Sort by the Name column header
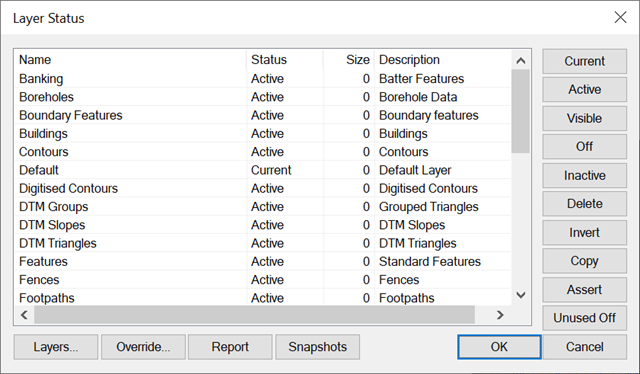Viewport: 640px width, 374px height. (131, 60)
